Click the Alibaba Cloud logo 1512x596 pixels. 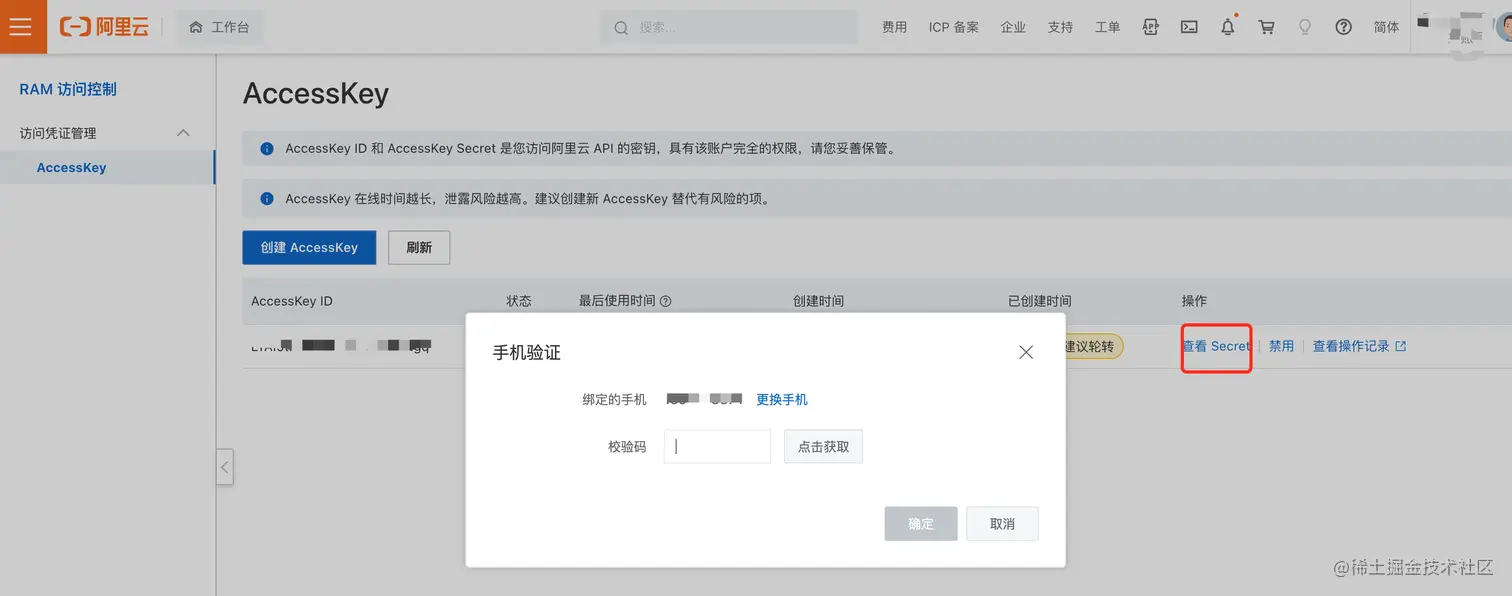pyautogui.click(x=104, y=27)
